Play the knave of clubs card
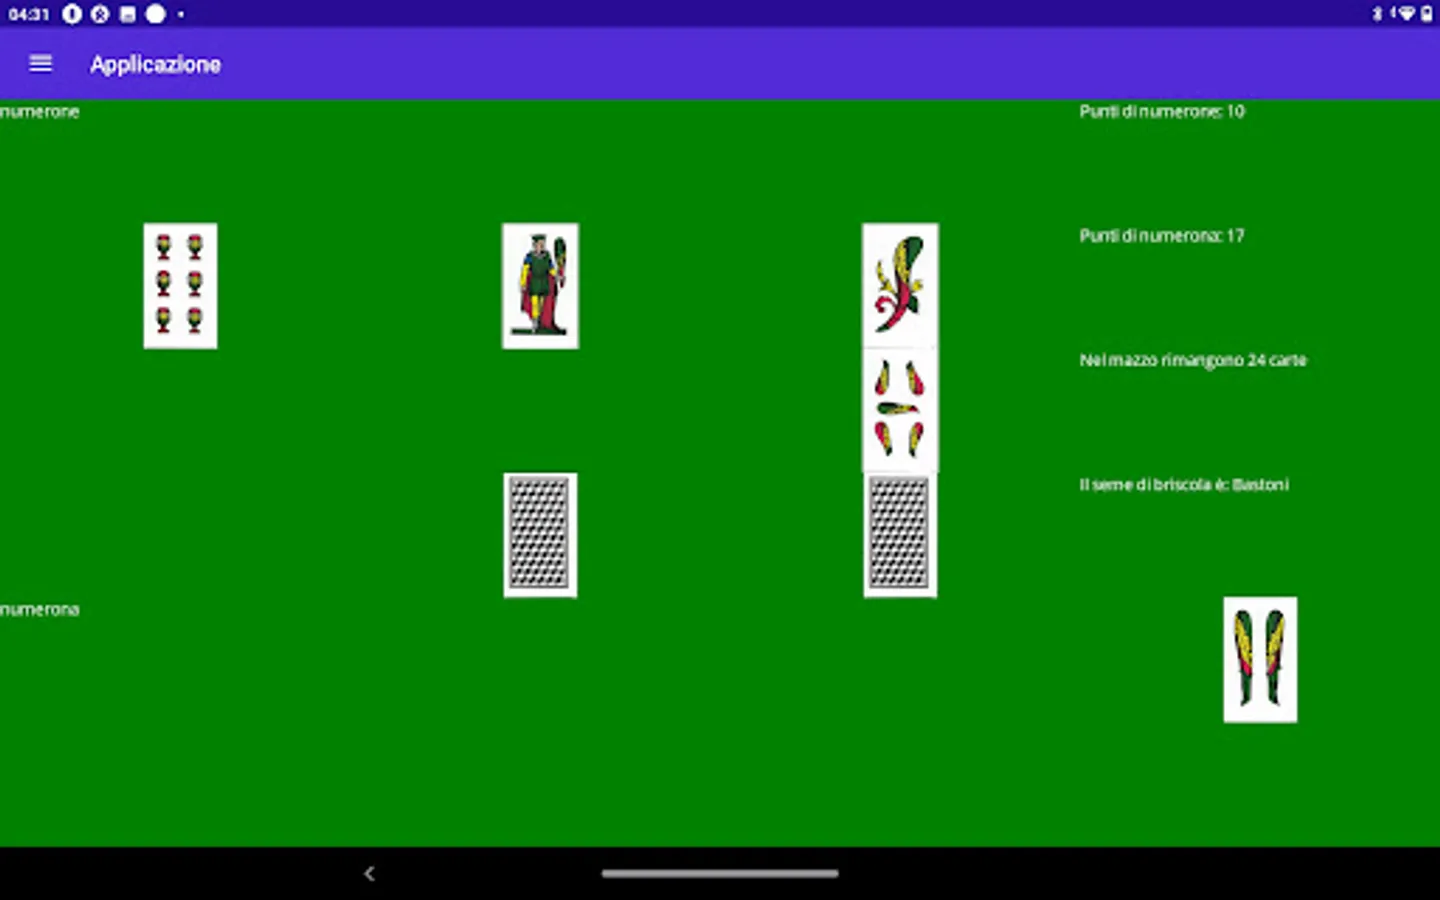Screen dimensions: 1440x900 (540, 286)
